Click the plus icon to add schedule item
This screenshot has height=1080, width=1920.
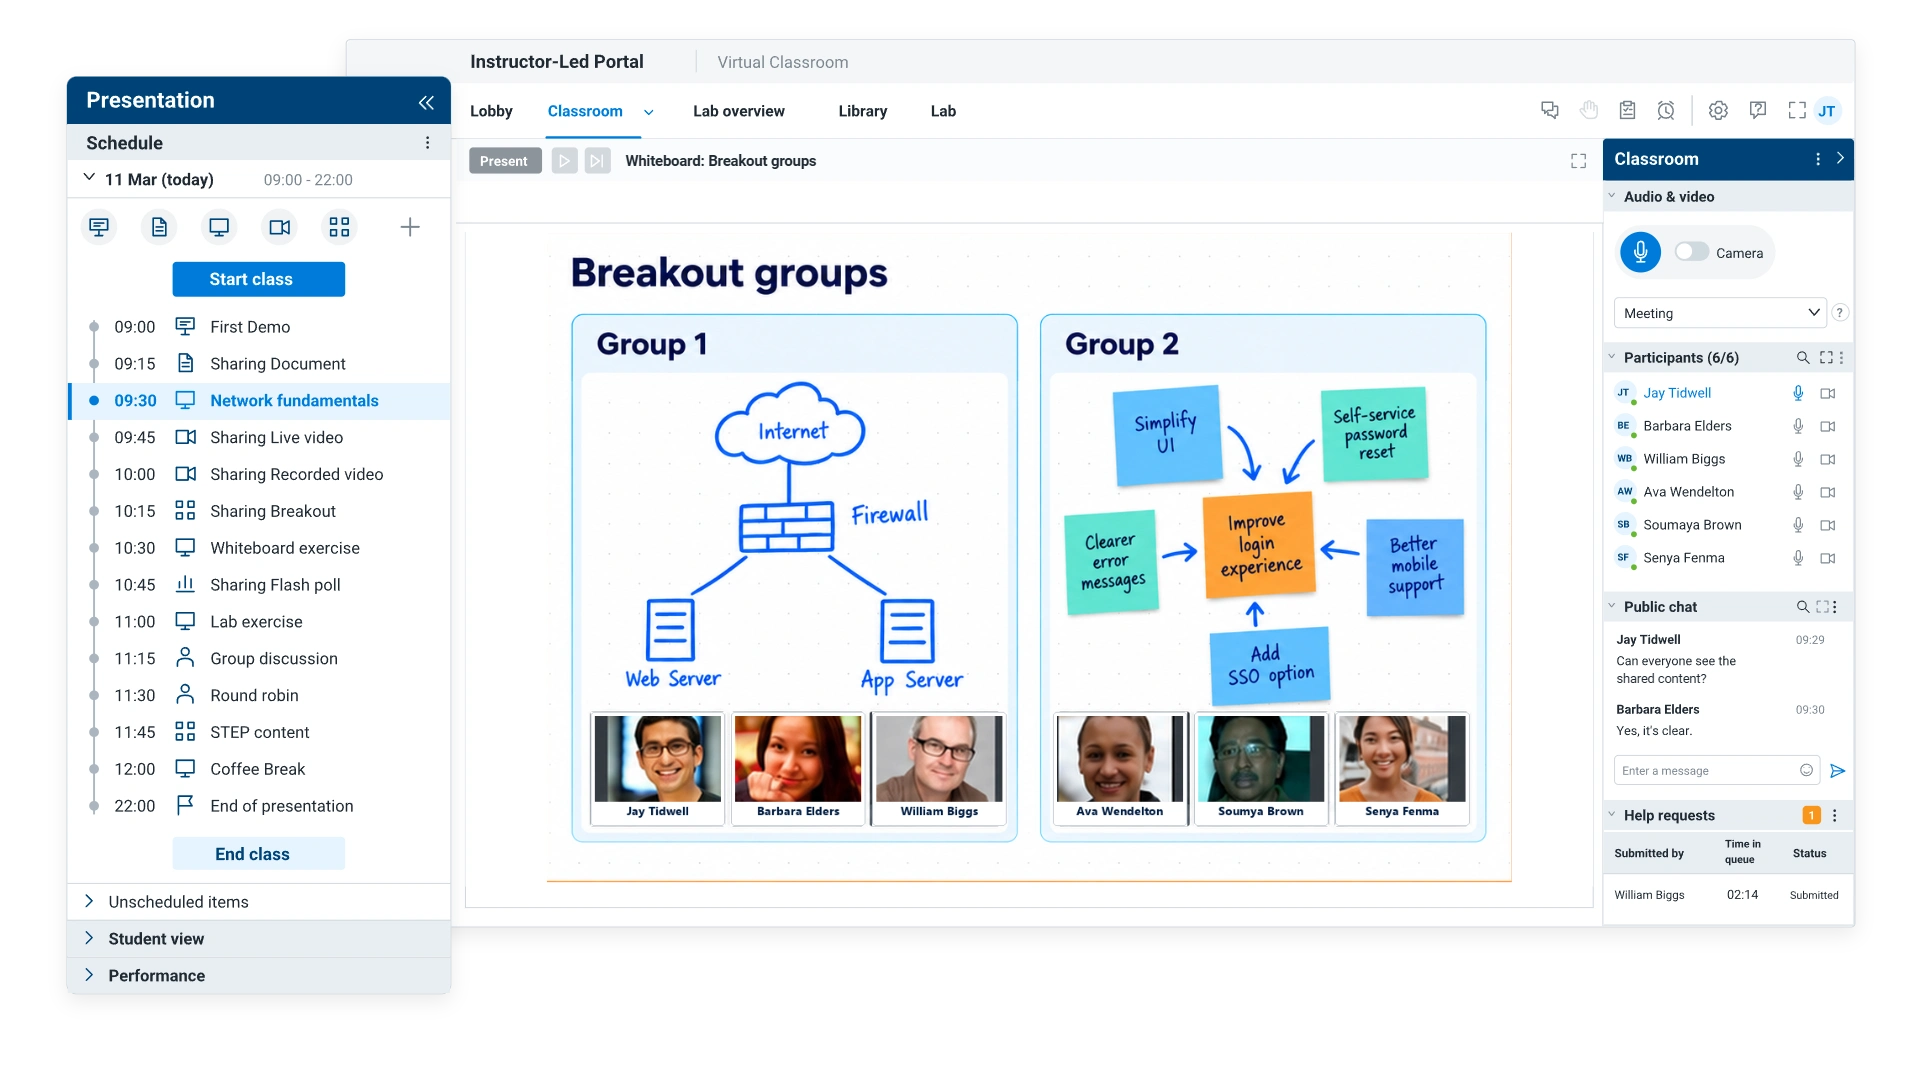point(410,227)
